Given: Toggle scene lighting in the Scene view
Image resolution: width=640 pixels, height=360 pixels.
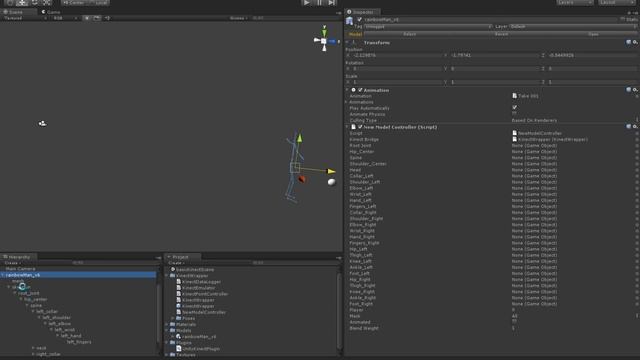Looking at the screenshot, I should [x=87, y=18].
